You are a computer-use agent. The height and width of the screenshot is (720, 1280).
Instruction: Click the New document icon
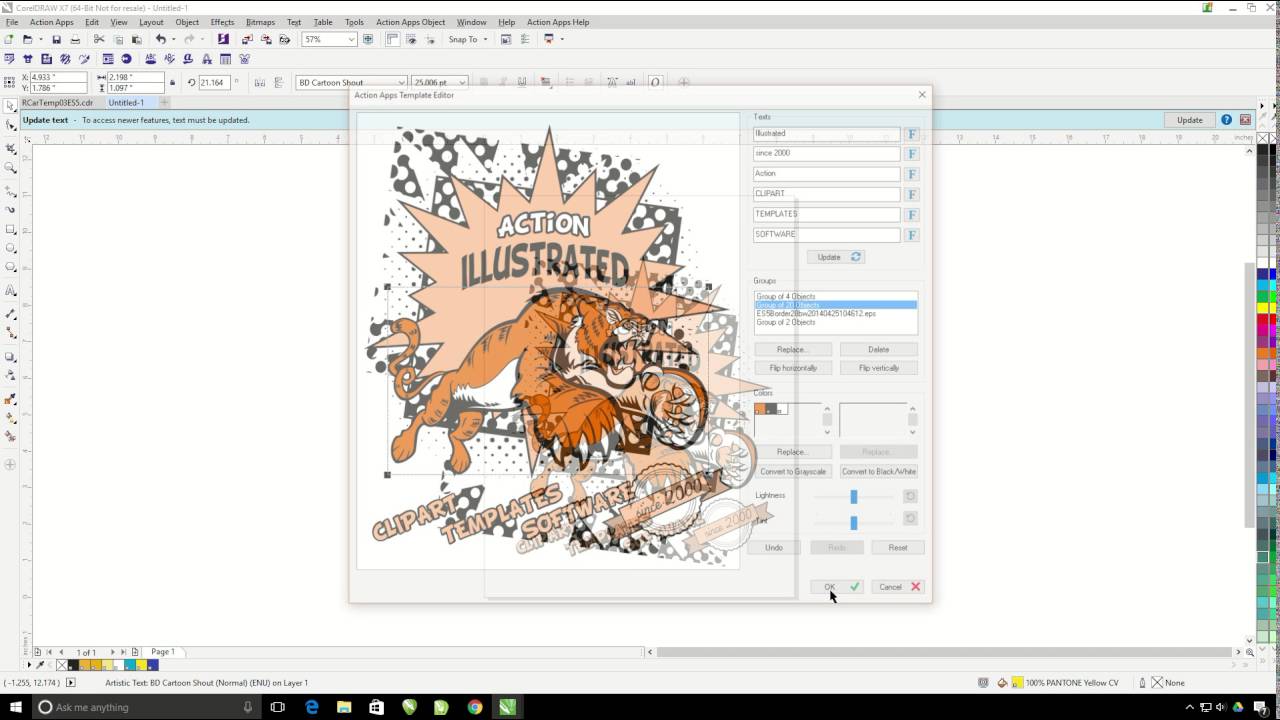point(9,39)
